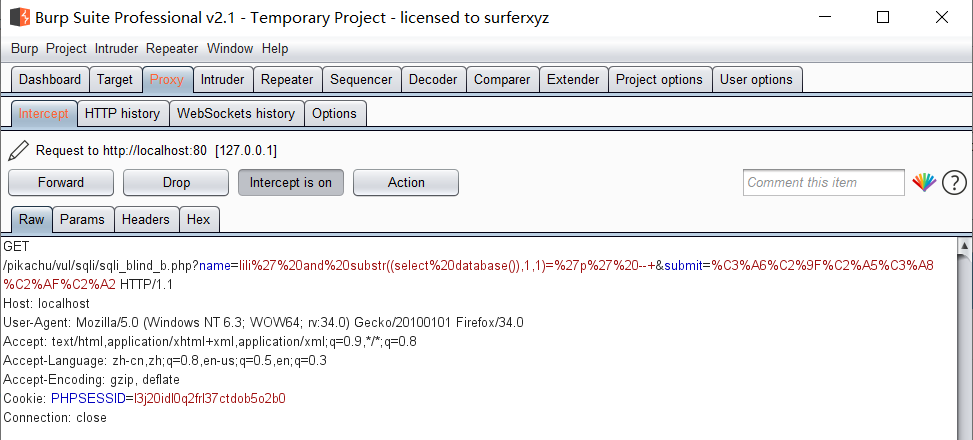
Task: Open the Project options tab
Action: click(x=659, y=79)
